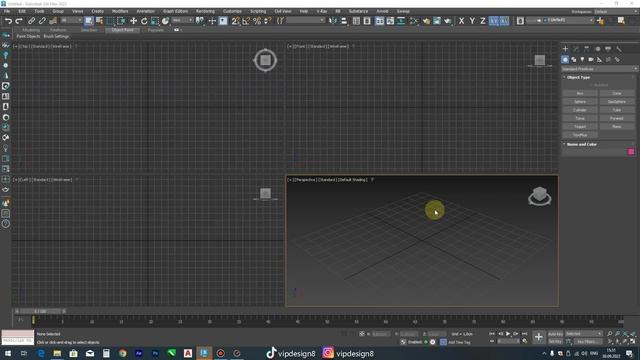Image resolution: width=640 pixels, height=360 pixels.
Task: Undo the last action
Action: (8, 21)
